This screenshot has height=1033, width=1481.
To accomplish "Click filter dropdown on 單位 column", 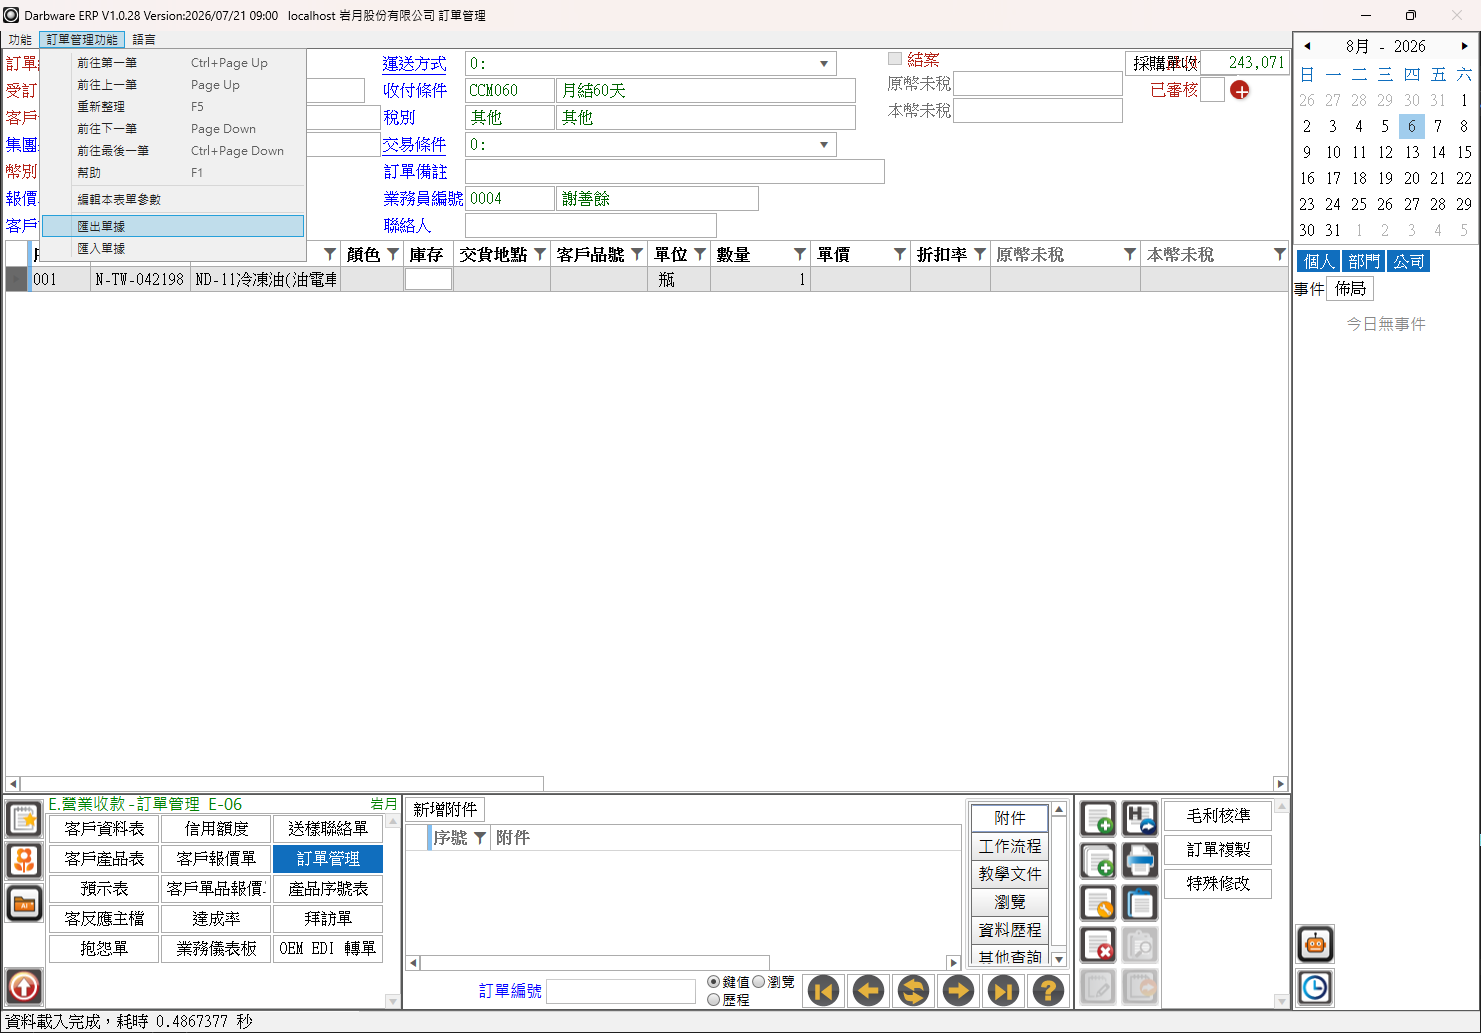I will (699, 255).
